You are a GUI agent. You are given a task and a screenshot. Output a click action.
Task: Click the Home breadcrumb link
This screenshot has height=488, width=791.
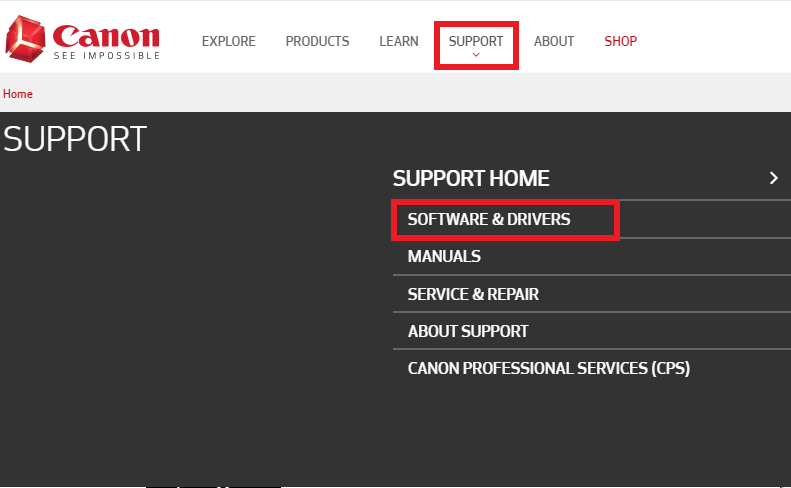pos(18,94)
